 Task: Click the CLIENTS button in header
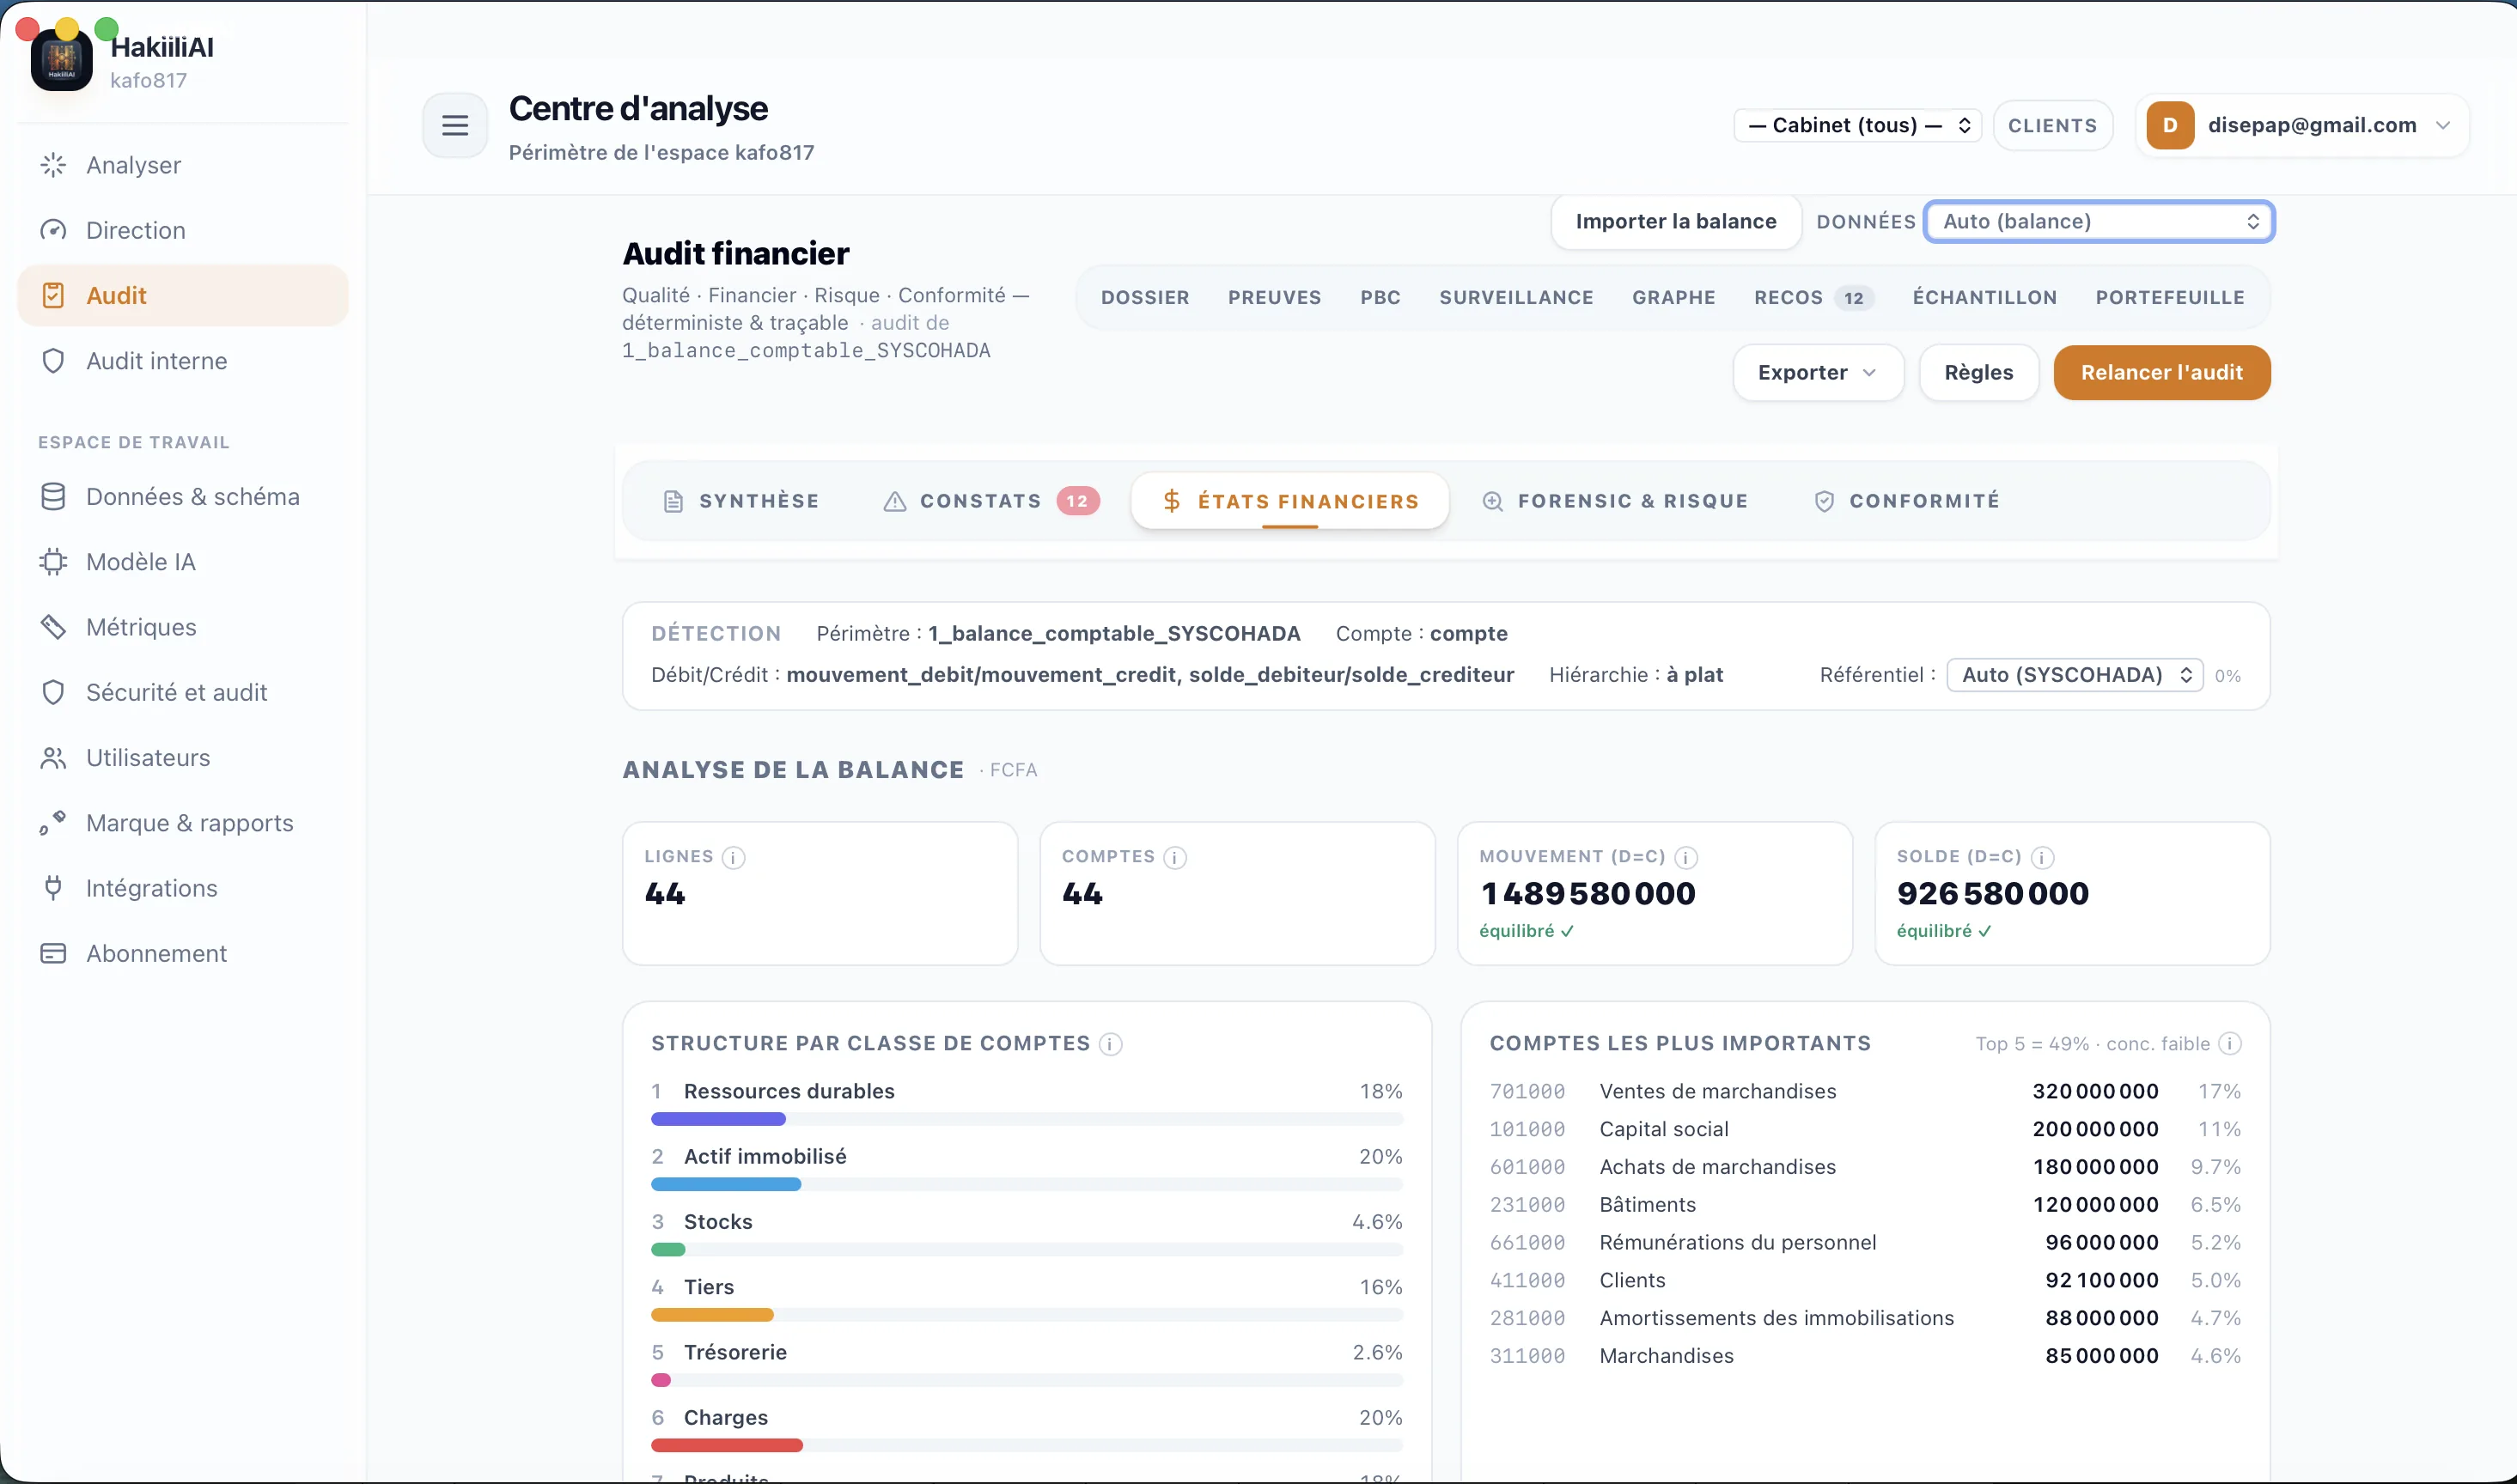tap(2052, 125)
